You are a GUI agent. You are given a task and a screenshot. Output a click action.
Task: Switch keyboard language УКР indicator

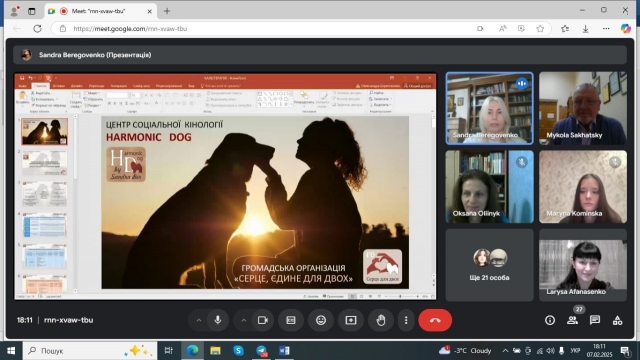pyautogui.click(x=575, y=351)
